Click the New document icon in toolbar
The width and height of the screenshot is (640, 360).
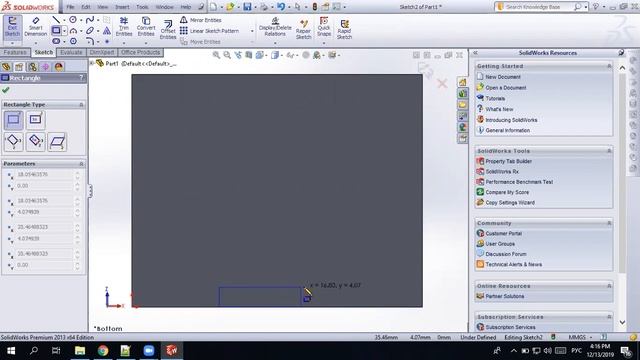(x=213, y=7)
